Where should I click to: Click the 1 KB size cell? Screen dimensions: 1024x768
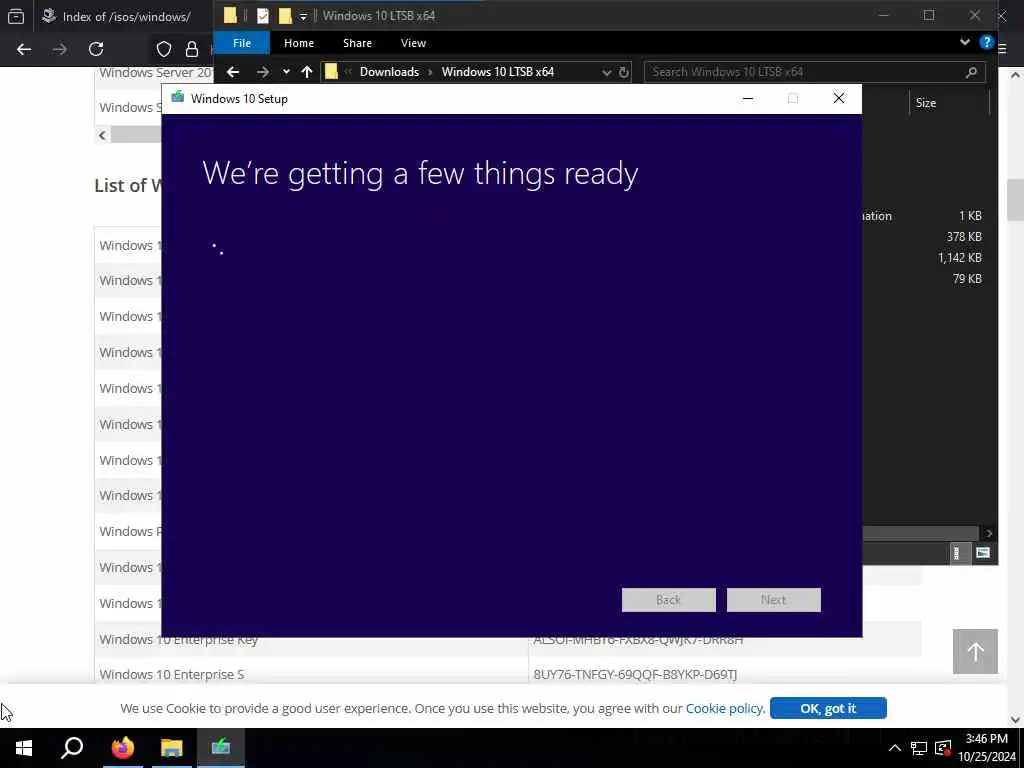970,216
